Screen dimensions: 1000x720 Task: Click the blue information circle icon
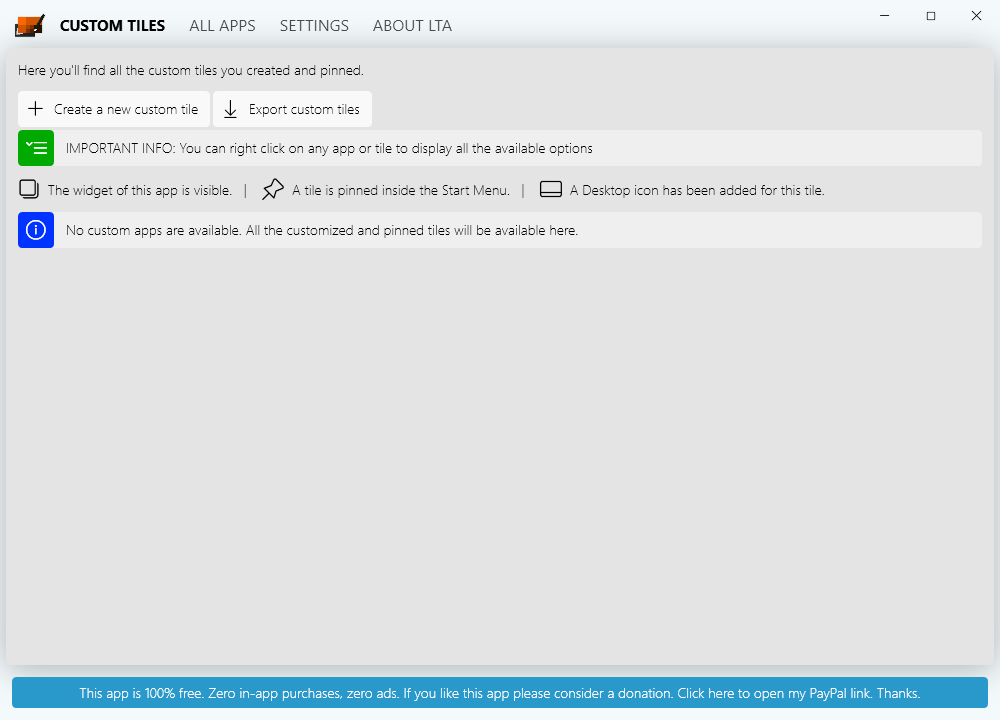pos(36,230)
